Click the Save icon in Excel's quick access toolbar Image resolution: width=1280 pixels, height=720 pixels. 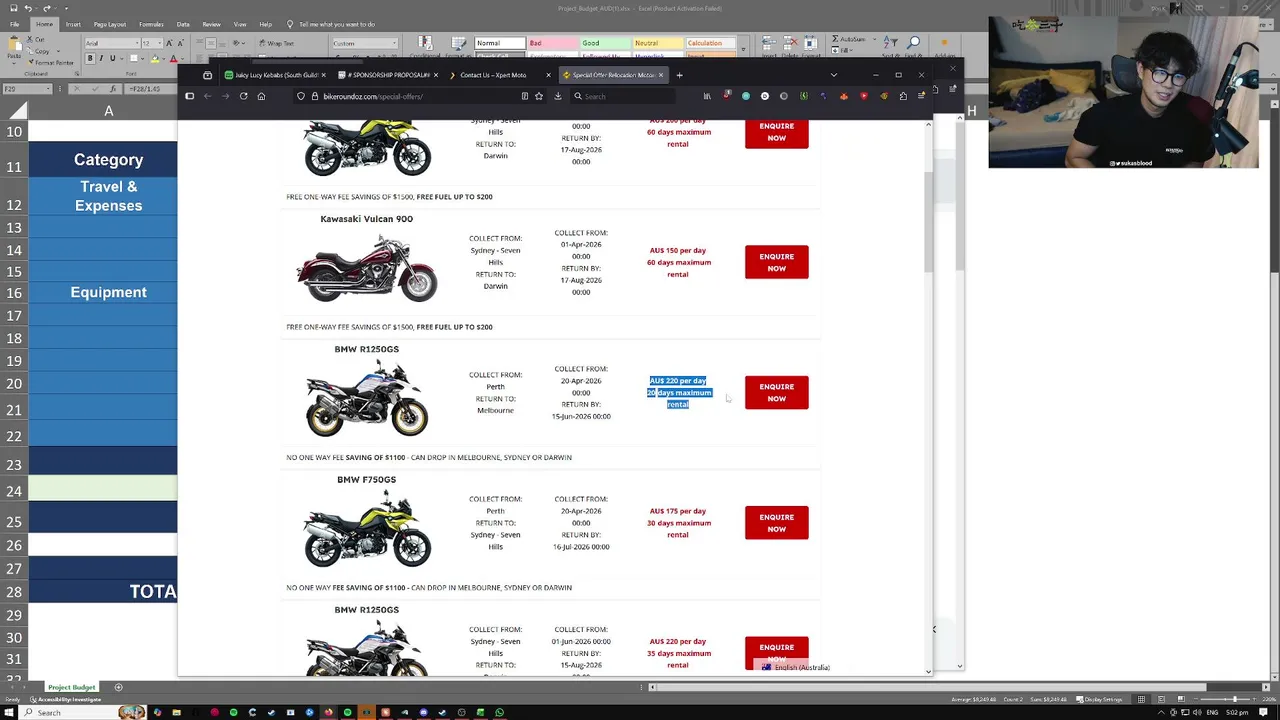14,8
